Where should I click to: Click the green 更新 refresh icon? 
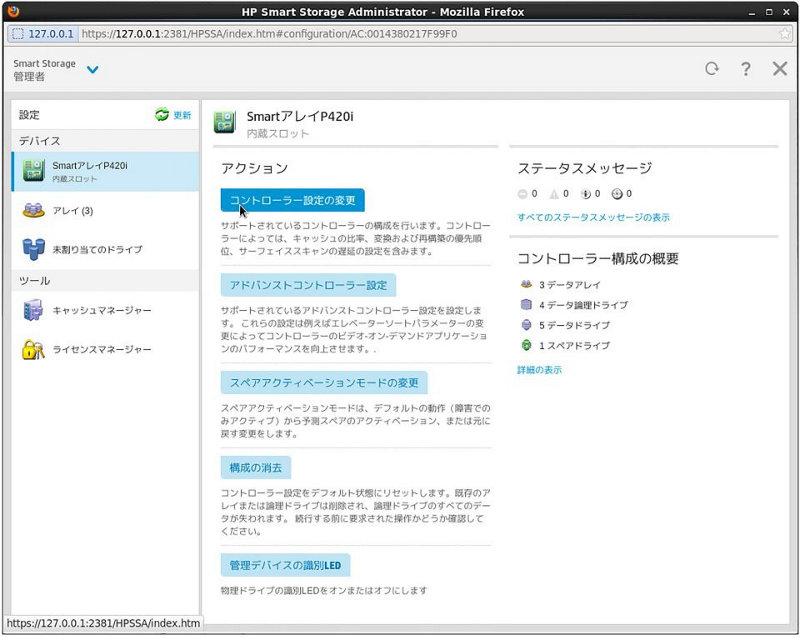(x=160, y=114)
